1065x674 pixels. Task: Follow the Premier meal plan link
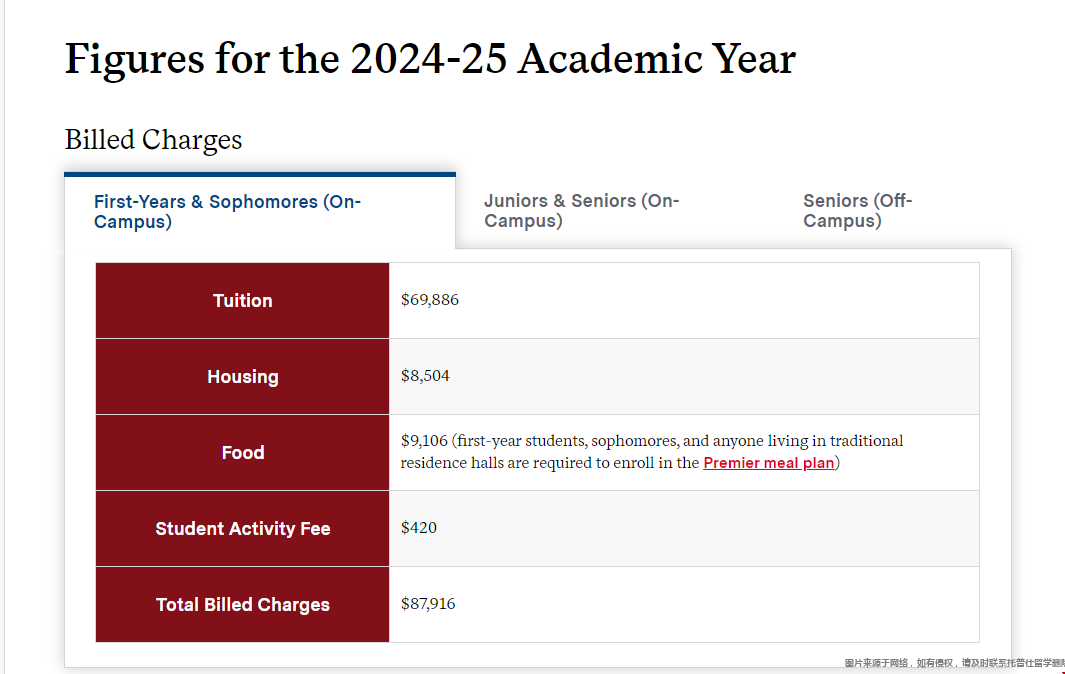768,463
